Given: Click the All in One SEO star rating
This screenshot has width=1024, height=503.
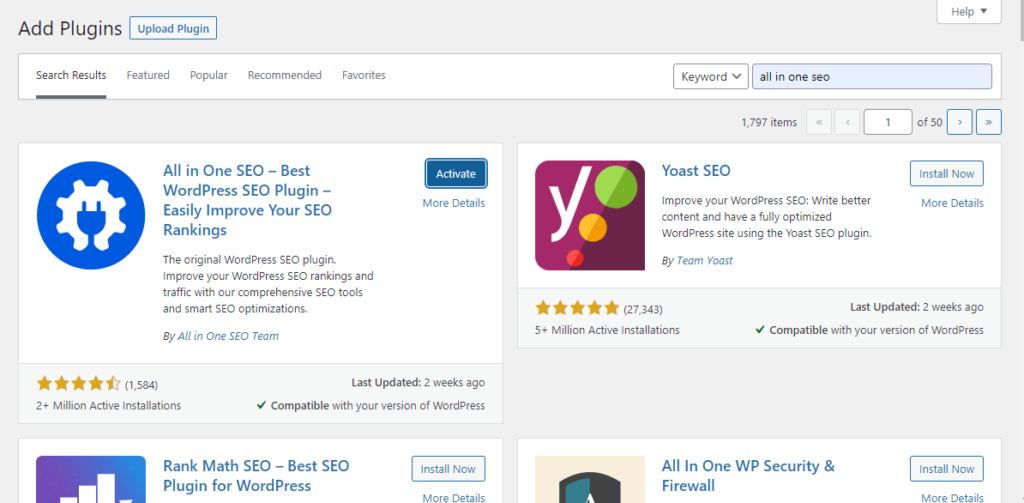Looking at the screenshot, I should tap(78, 384).
